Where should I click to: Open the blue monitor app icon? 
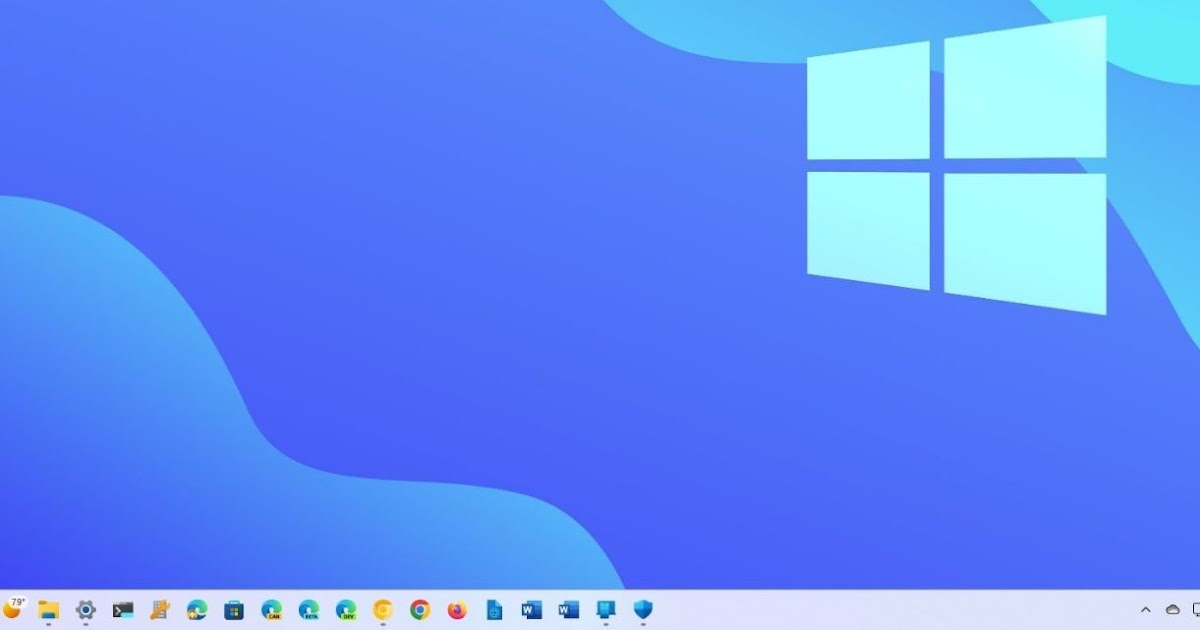point(605,610)
